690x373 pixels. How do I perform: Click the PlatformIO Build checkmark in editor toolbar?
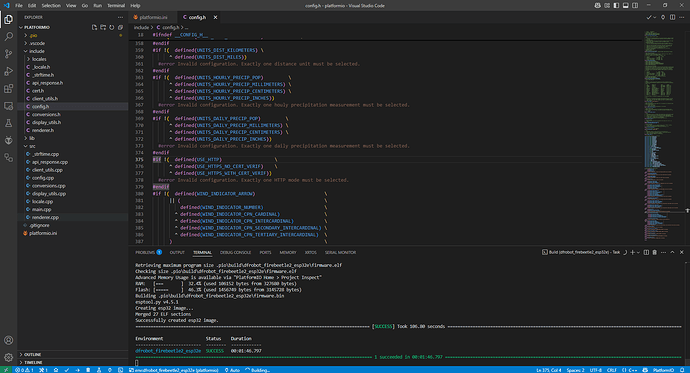649,17
